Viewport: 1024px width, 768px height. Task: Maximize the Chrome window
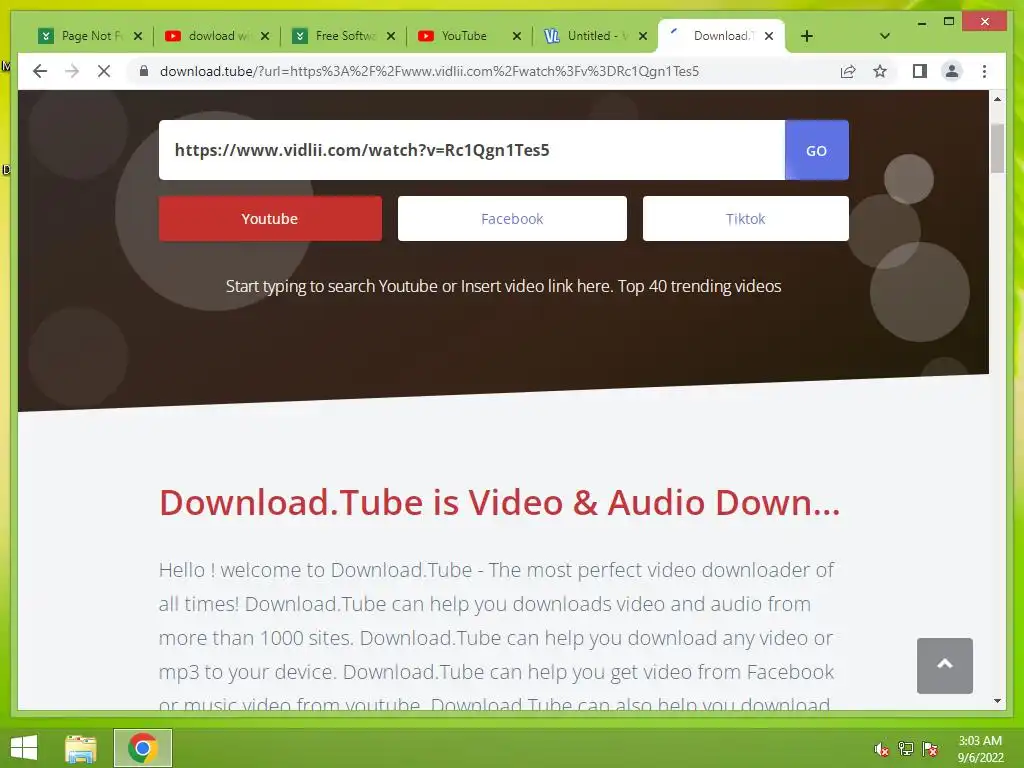pos(949,22)
